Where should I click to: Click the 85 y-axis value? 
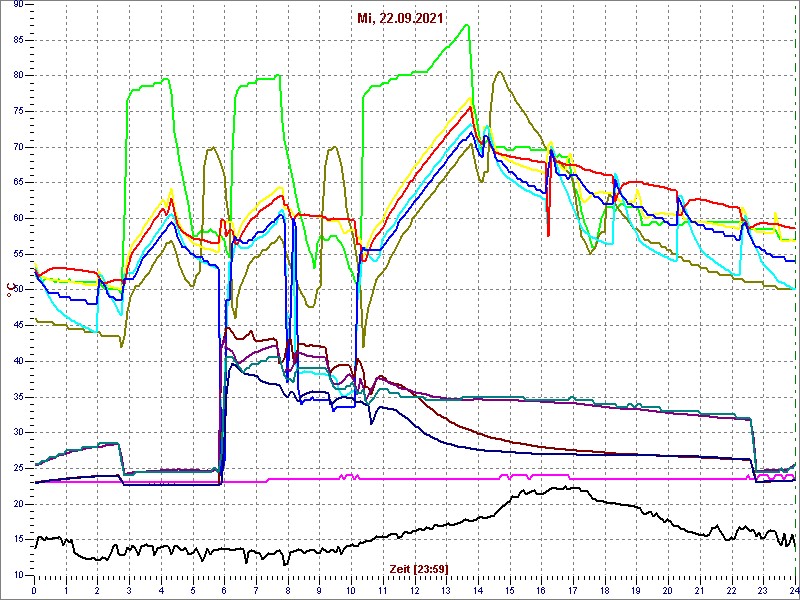[17, 40]
